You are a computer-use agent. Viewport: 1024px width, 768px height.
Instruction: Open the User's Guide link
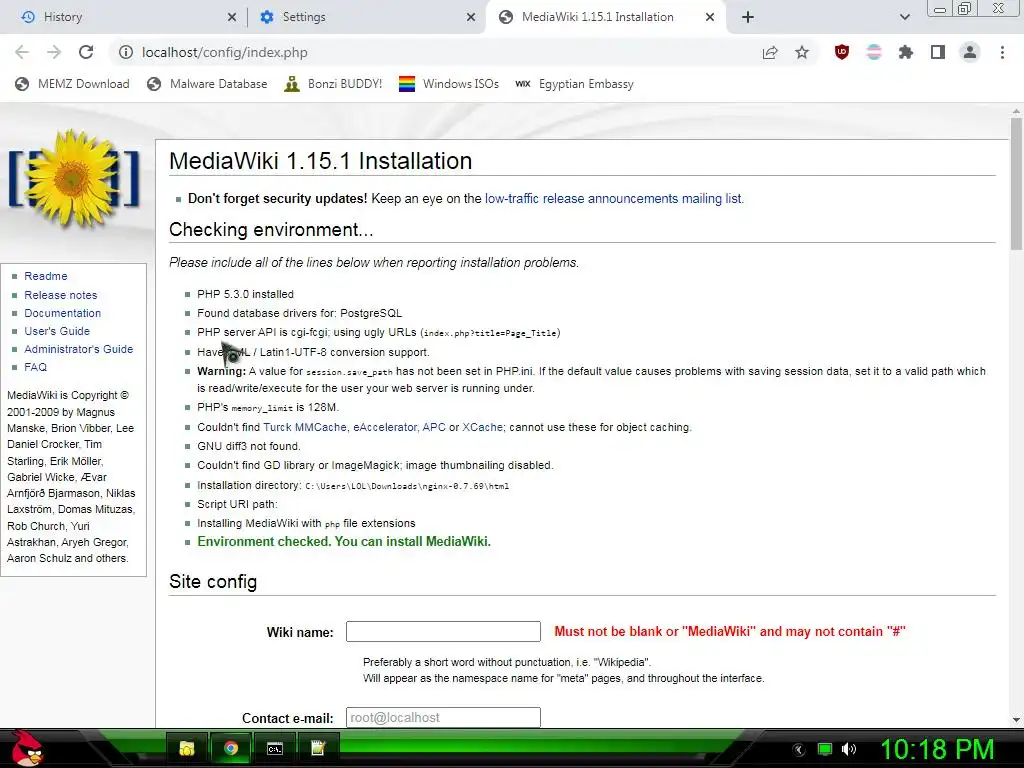(x=57, y=331)
